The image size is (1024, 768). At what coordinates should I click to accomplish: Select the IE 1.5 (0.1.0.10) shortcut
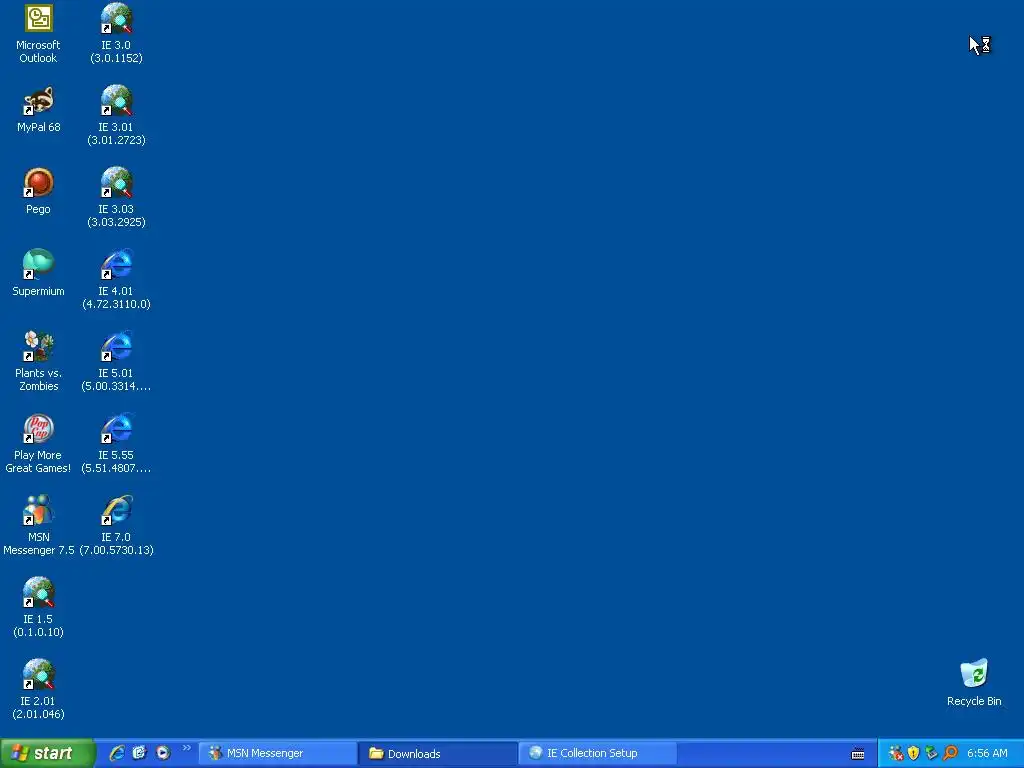pos(39,607)
